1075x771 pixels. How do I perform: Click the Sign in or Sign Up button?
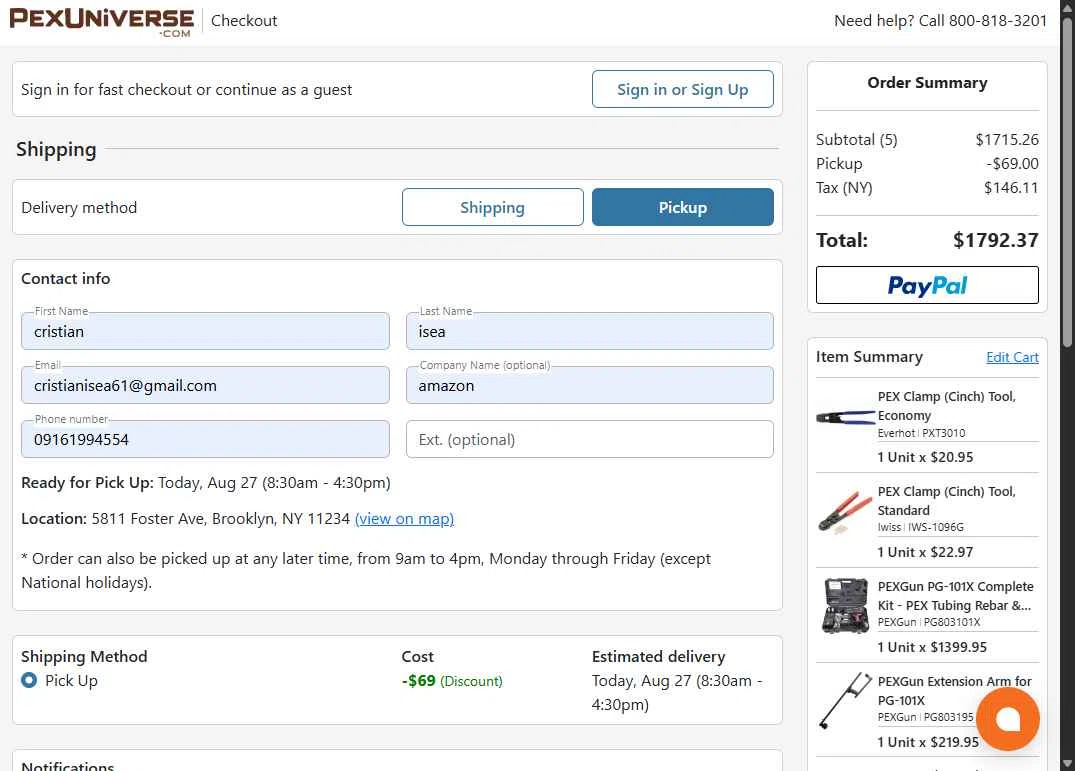click(682, 89)
